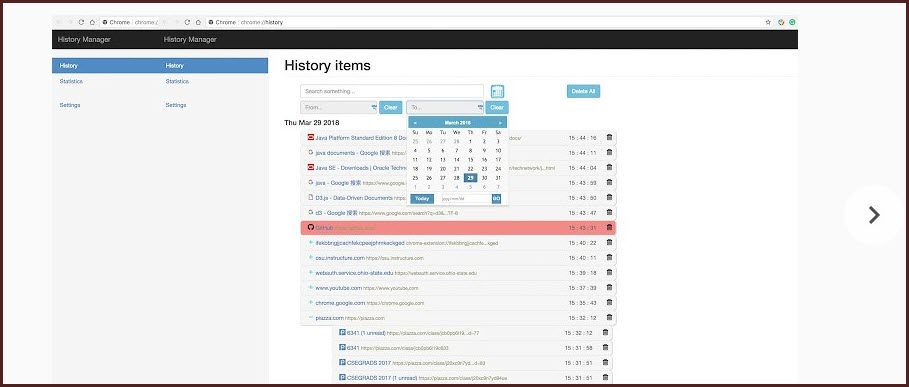Open the java documents Google search link

pos(353,152)
